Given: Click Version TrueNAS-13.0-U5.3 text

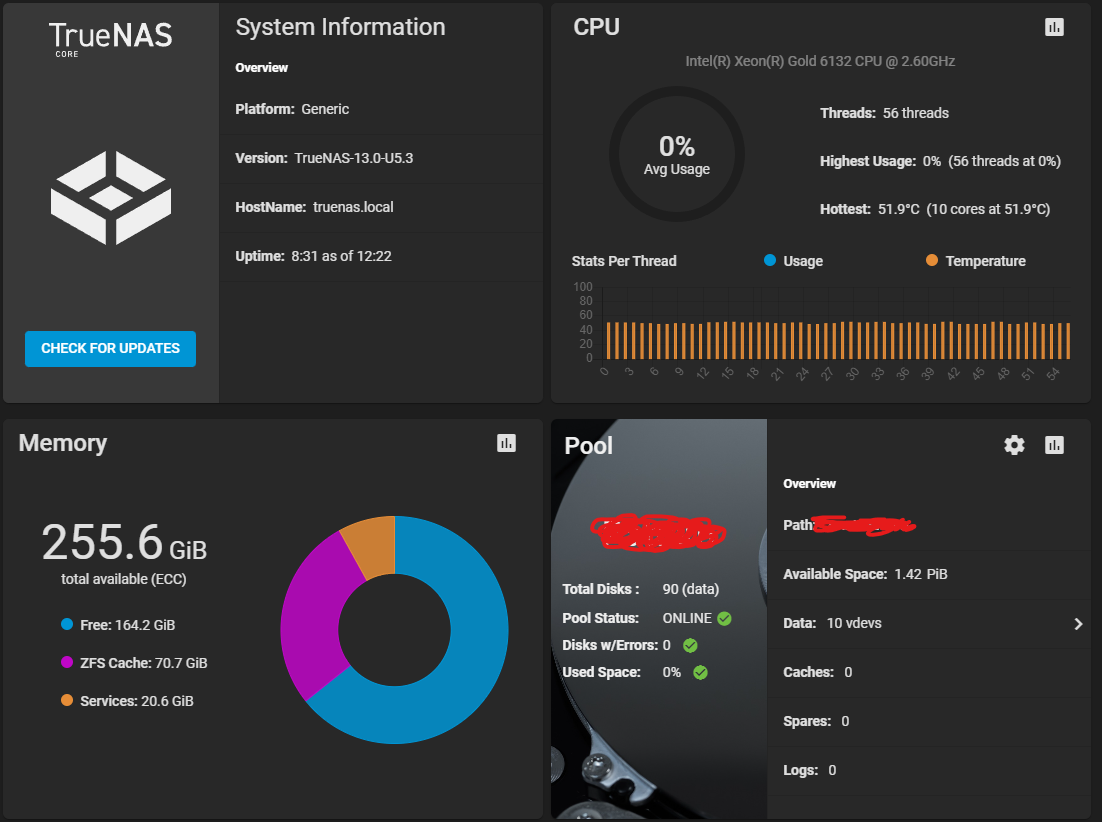Looking at the screenshot, I should [x=324, y=158].
